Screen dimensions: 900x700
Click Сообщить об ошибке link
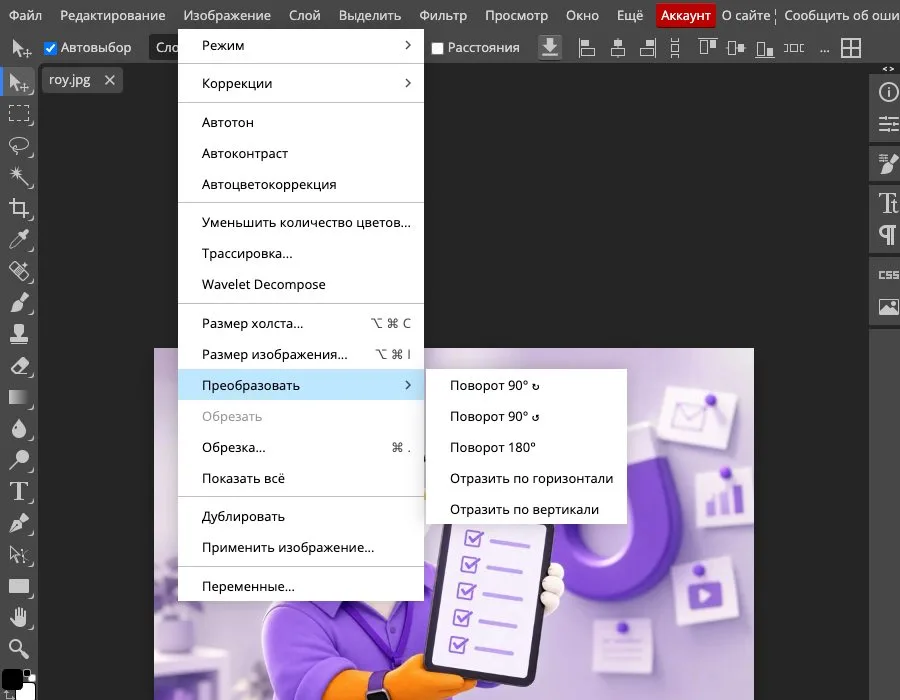841,15
